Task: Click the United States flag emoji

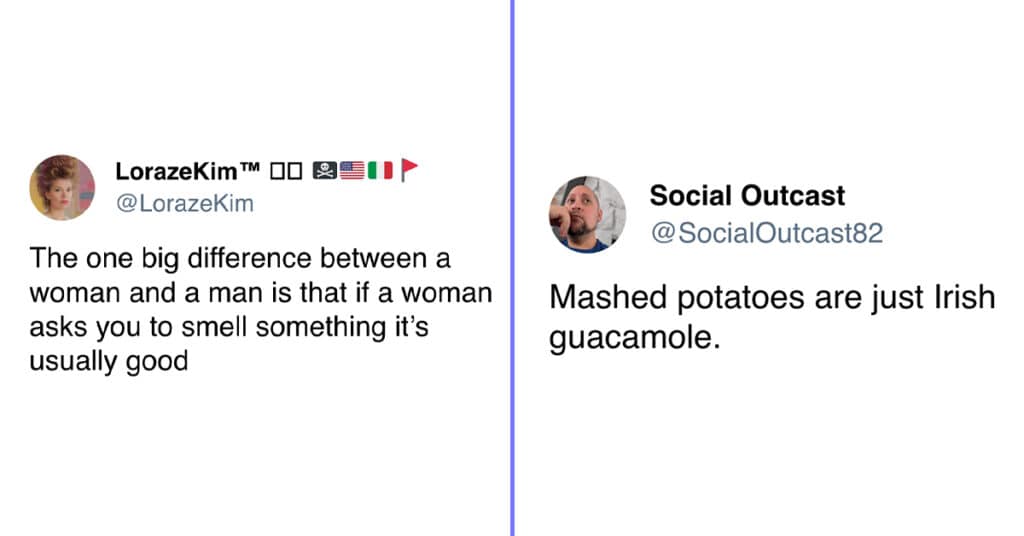Action: [x=352, y=170]
